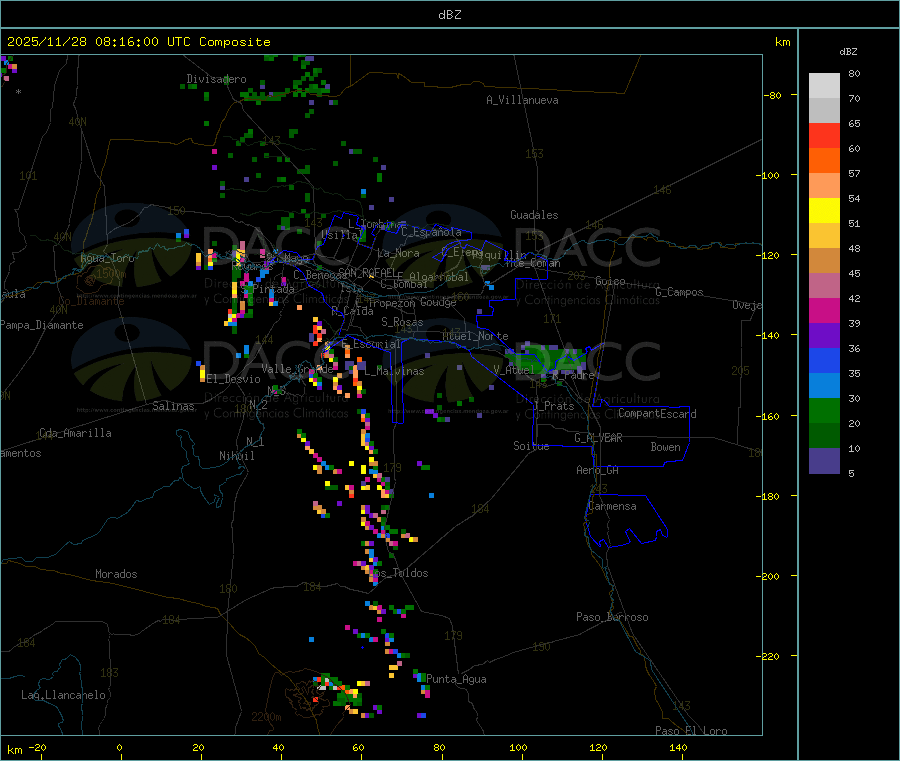Click the 'Morados' map label
Viewport: 900px width, 761px height.
click(116, 574)
